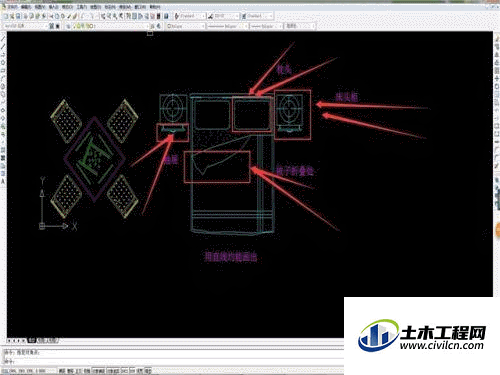The image size is (500, 375).
Task: Click in the command line input
Action: pos(173,362)
